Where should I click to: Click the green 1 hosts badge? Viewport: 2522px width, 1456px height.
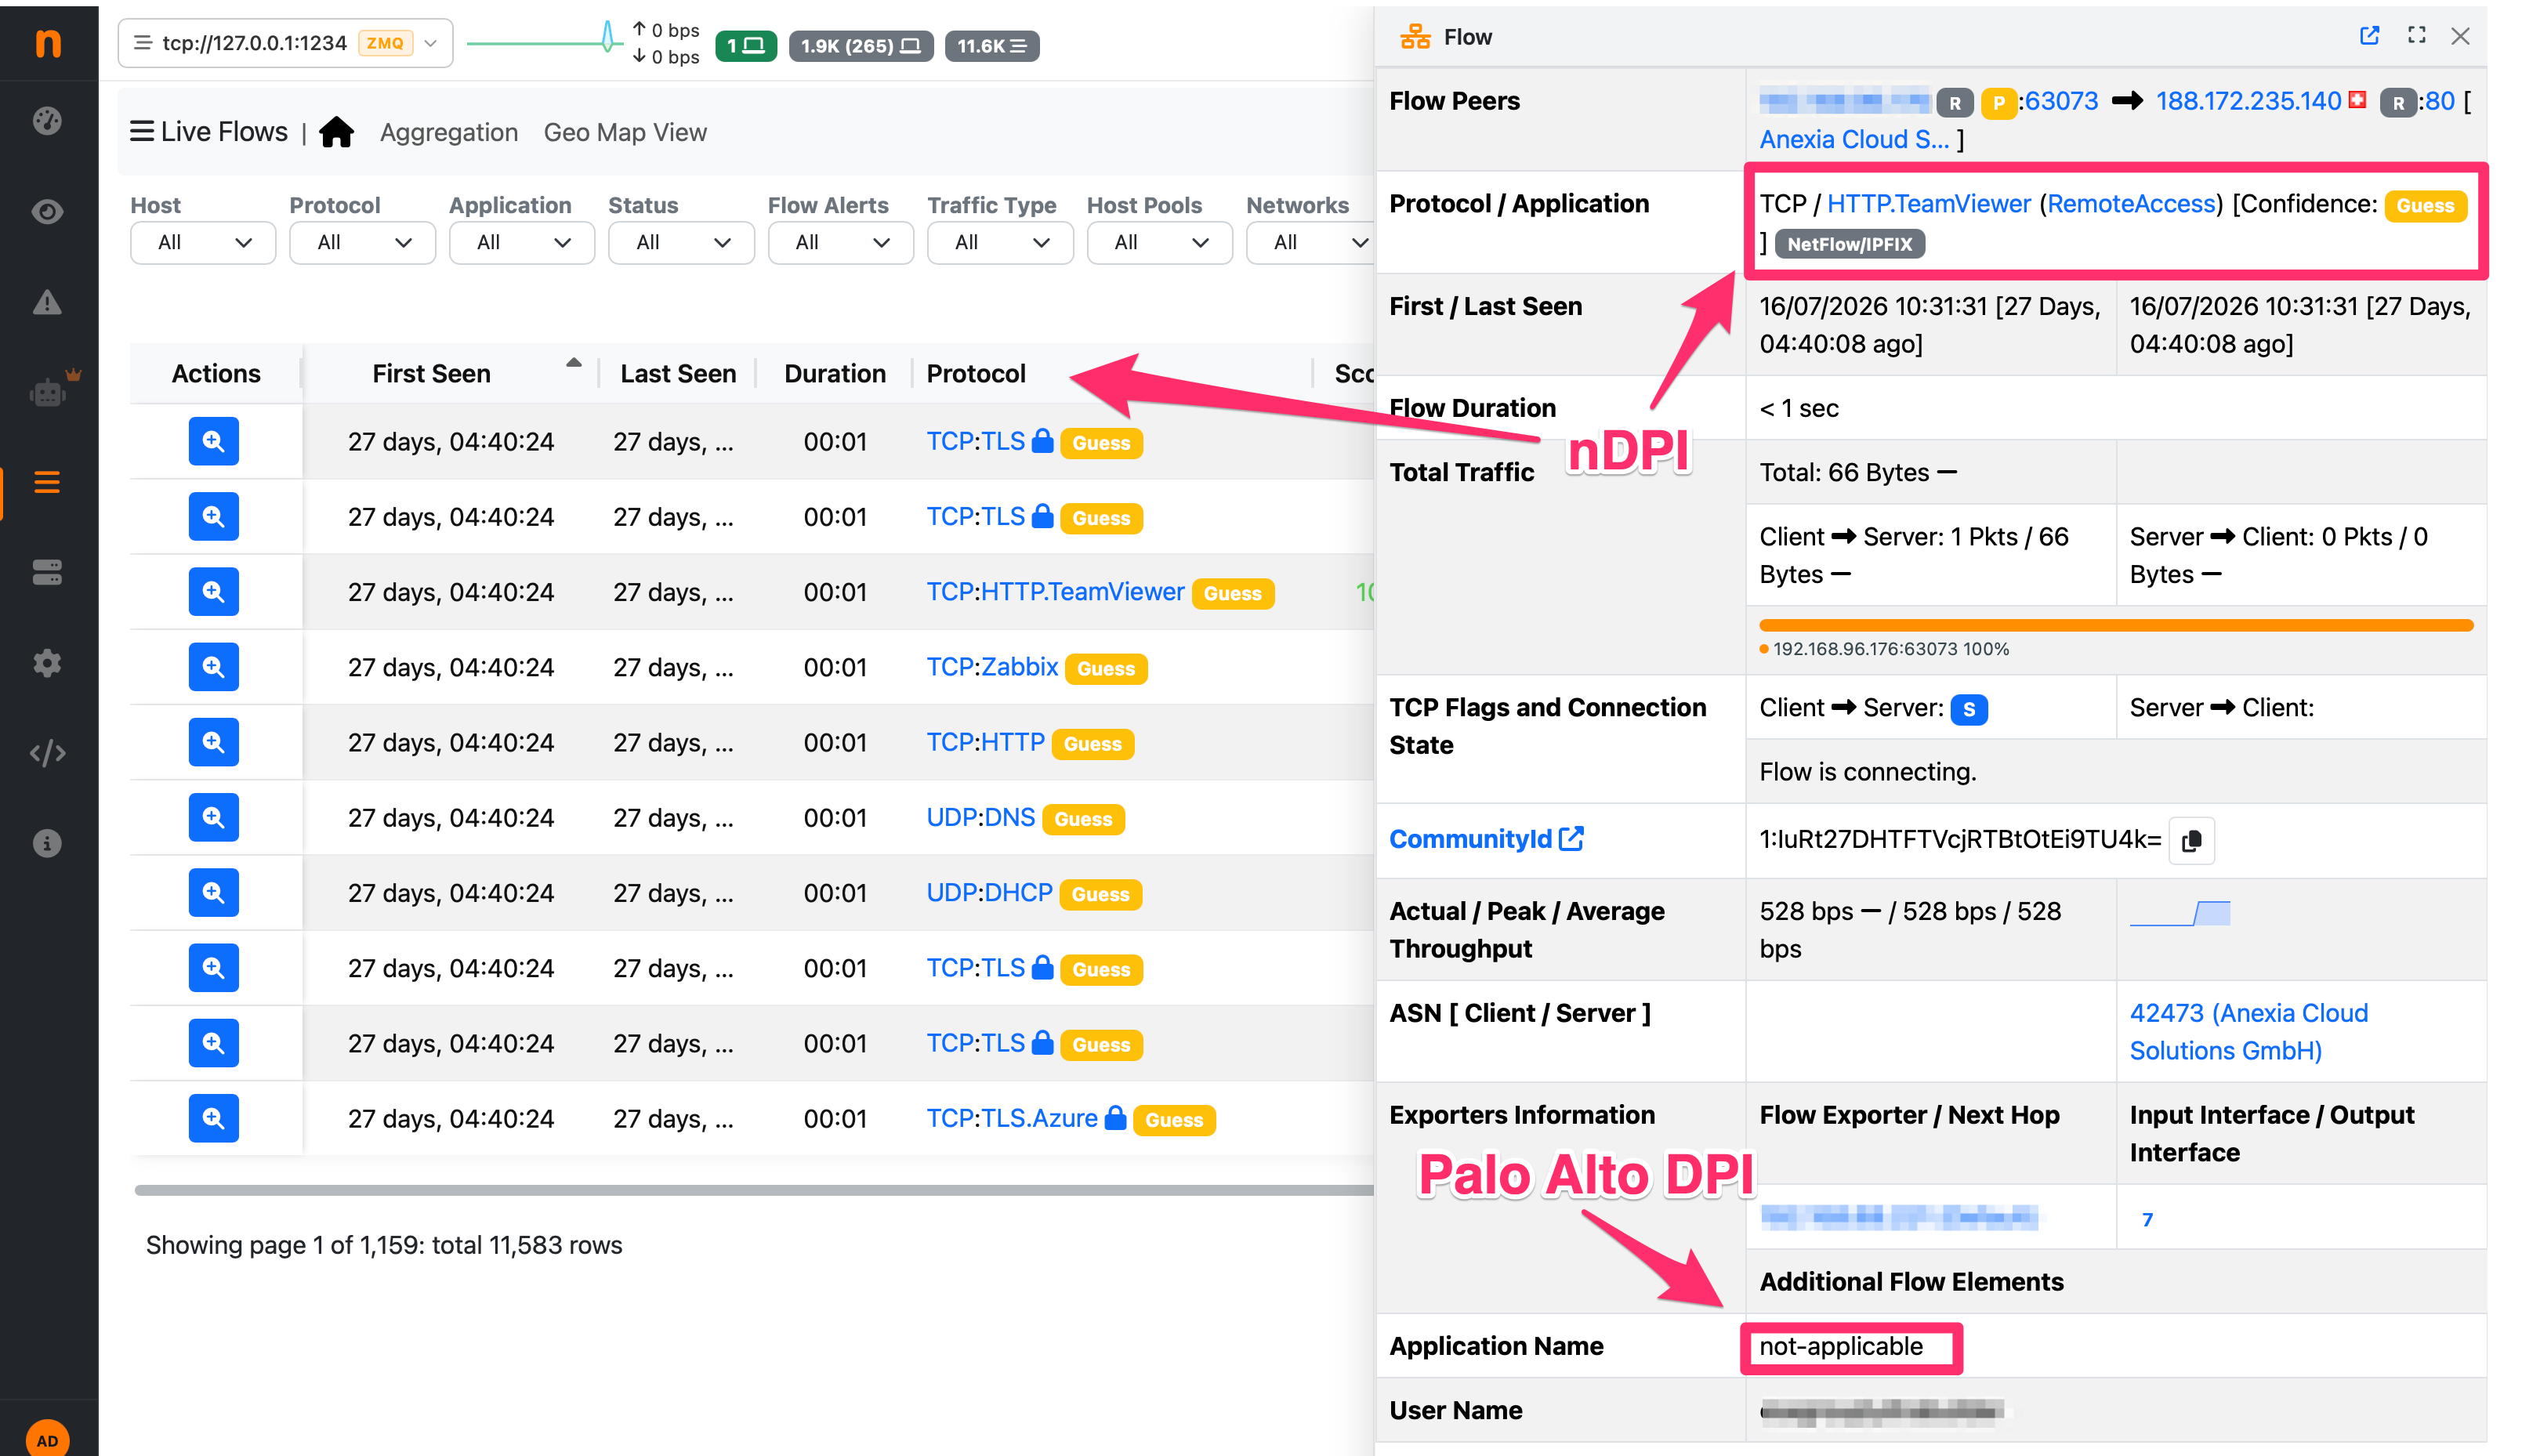745,46
